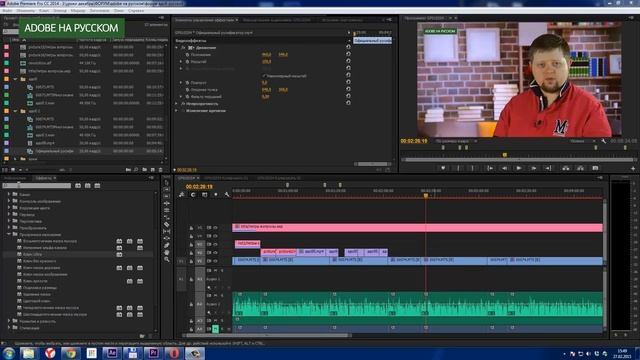640x360 pixels.
Task: Filter Effects panel by accelerated effects
Action: (78, 186)
